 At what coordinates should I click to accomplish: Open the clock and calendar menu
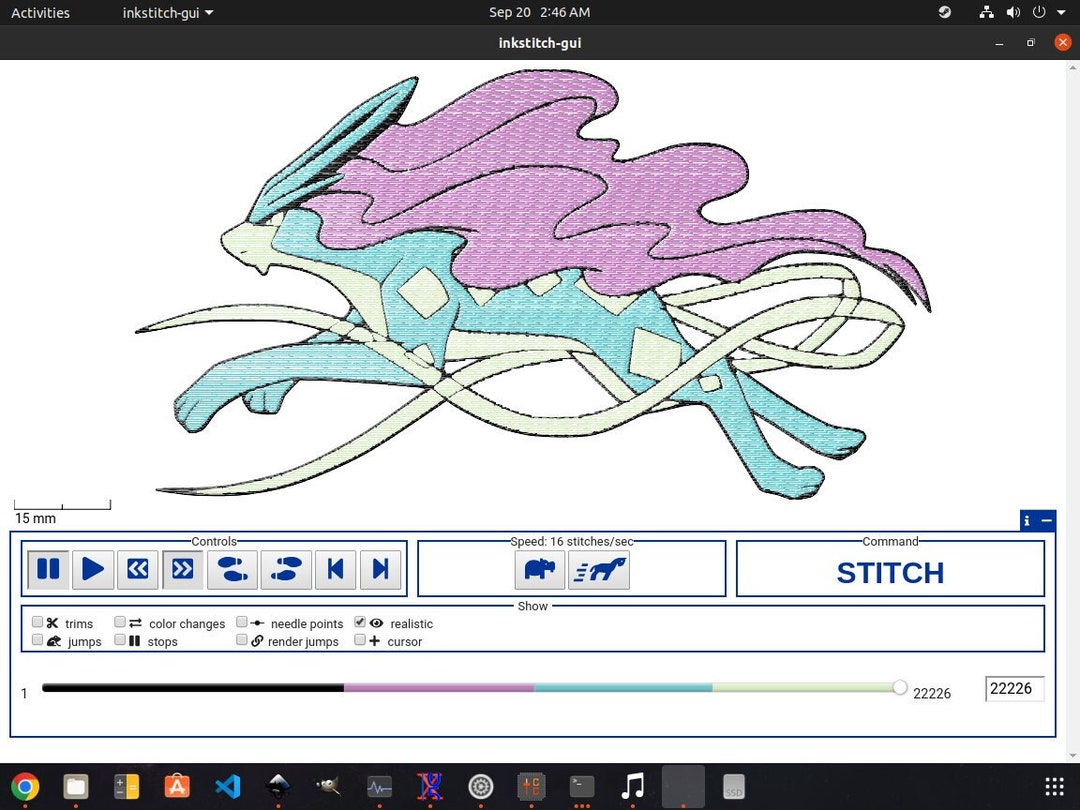pos(539,12)
